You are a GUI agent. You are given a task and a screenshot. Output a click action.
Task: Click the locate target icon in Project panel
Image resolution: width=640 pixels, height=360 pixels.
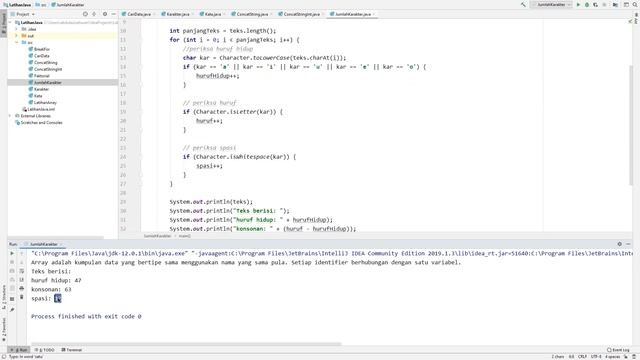click(x=85, y=14)
